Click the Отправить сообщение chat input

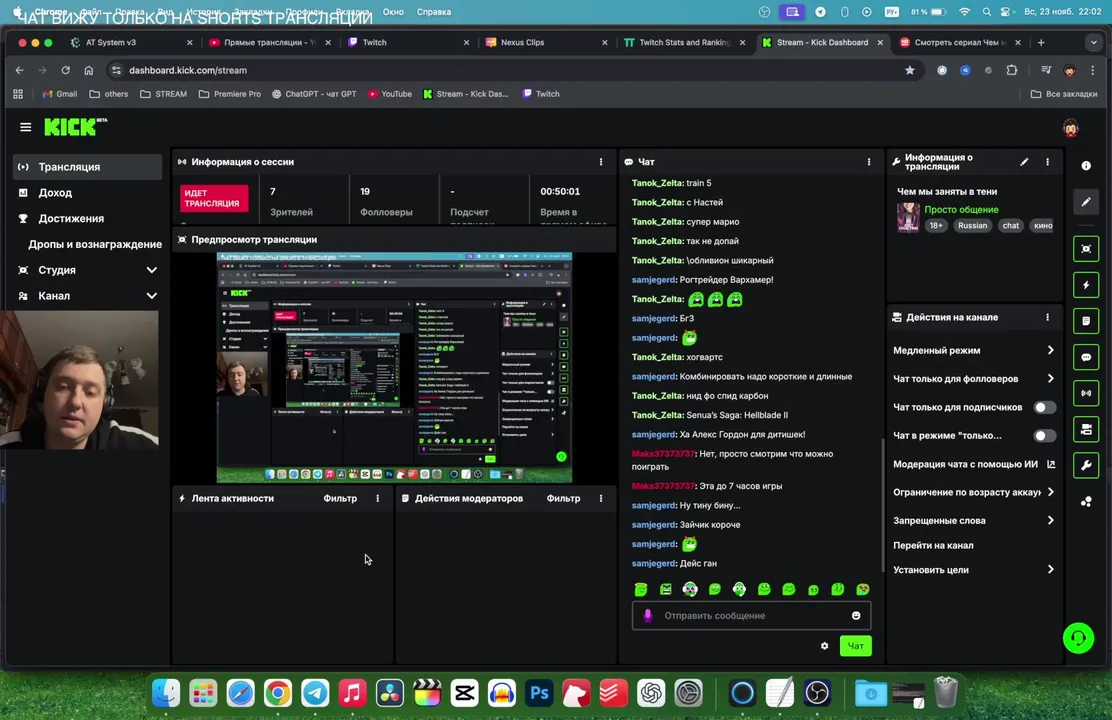751,616
